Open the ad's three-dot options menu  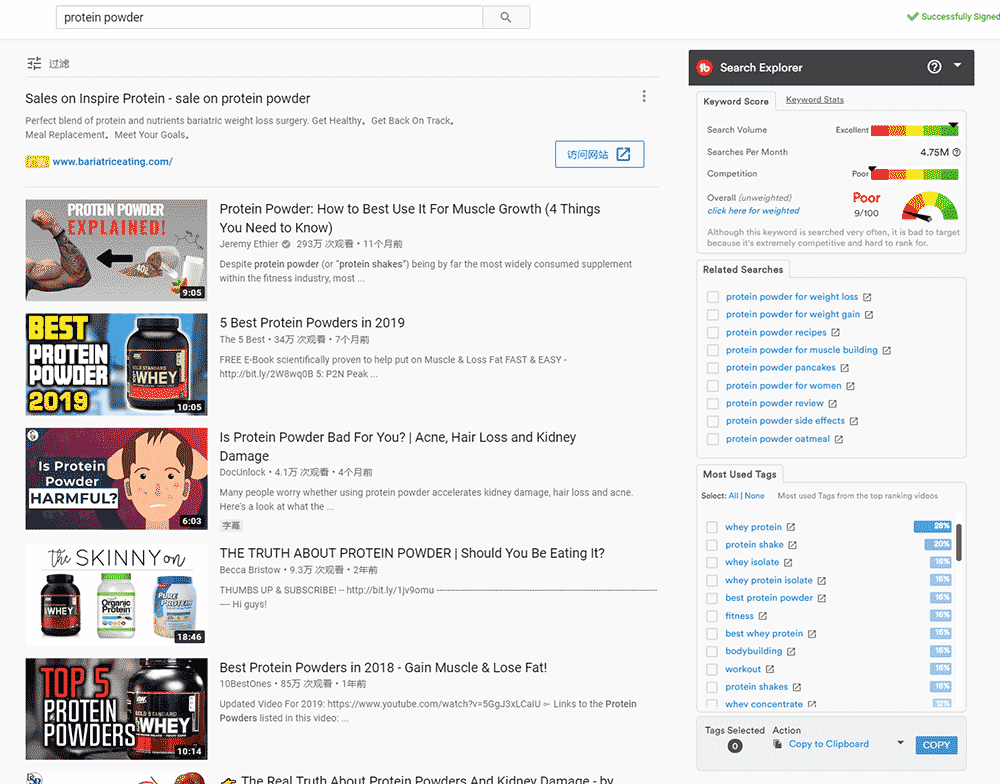[644, 97]
